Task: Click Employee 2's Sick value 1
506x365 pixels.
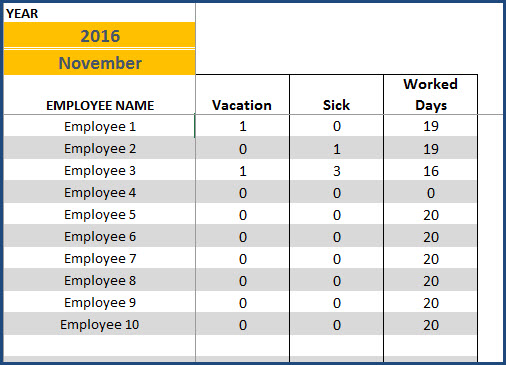Action: click(x=337, y=148)
